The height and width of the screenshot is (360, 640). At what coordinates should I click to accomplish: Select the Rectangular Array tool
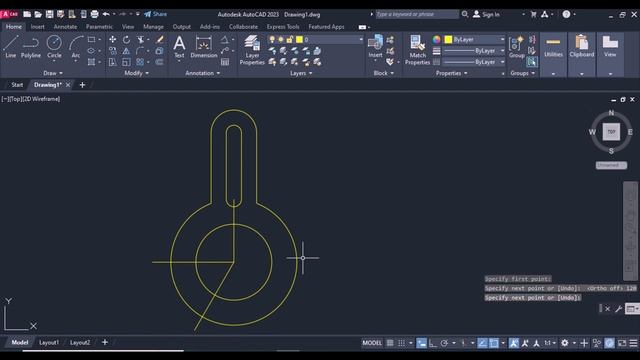140,62
